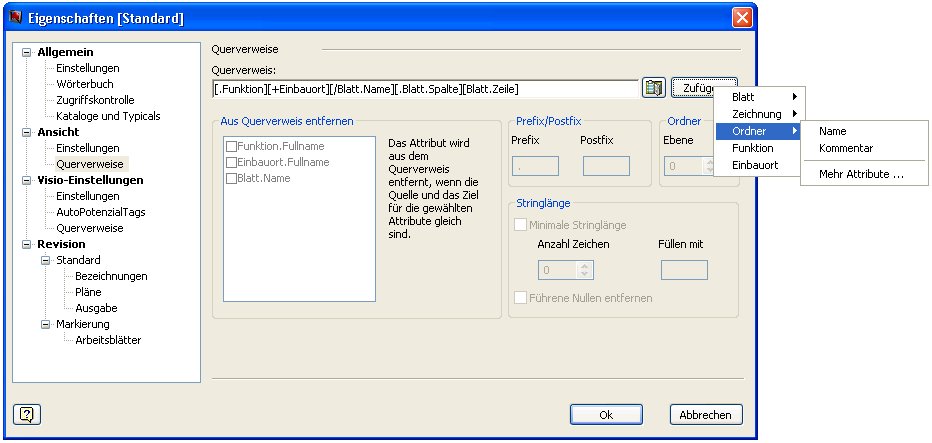Collapse the Allgemein tree node

(x=27, y=52)
